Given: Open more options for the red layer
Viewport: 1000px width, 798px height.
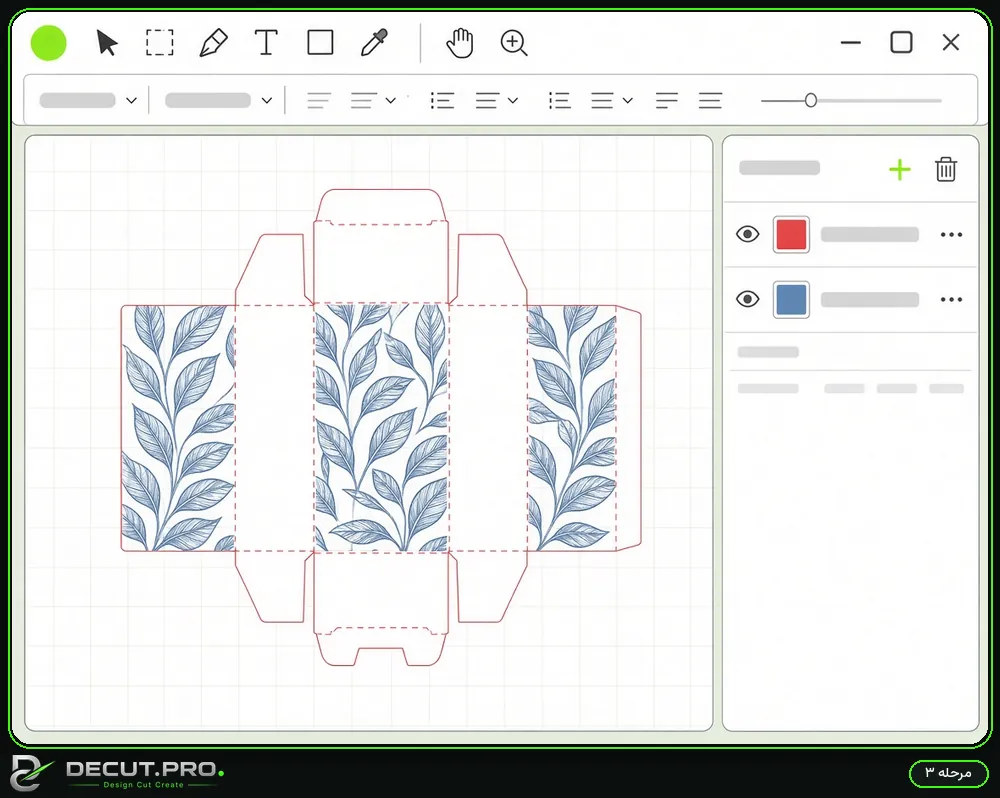Looking at the screenshot, I should pos(951,235).
